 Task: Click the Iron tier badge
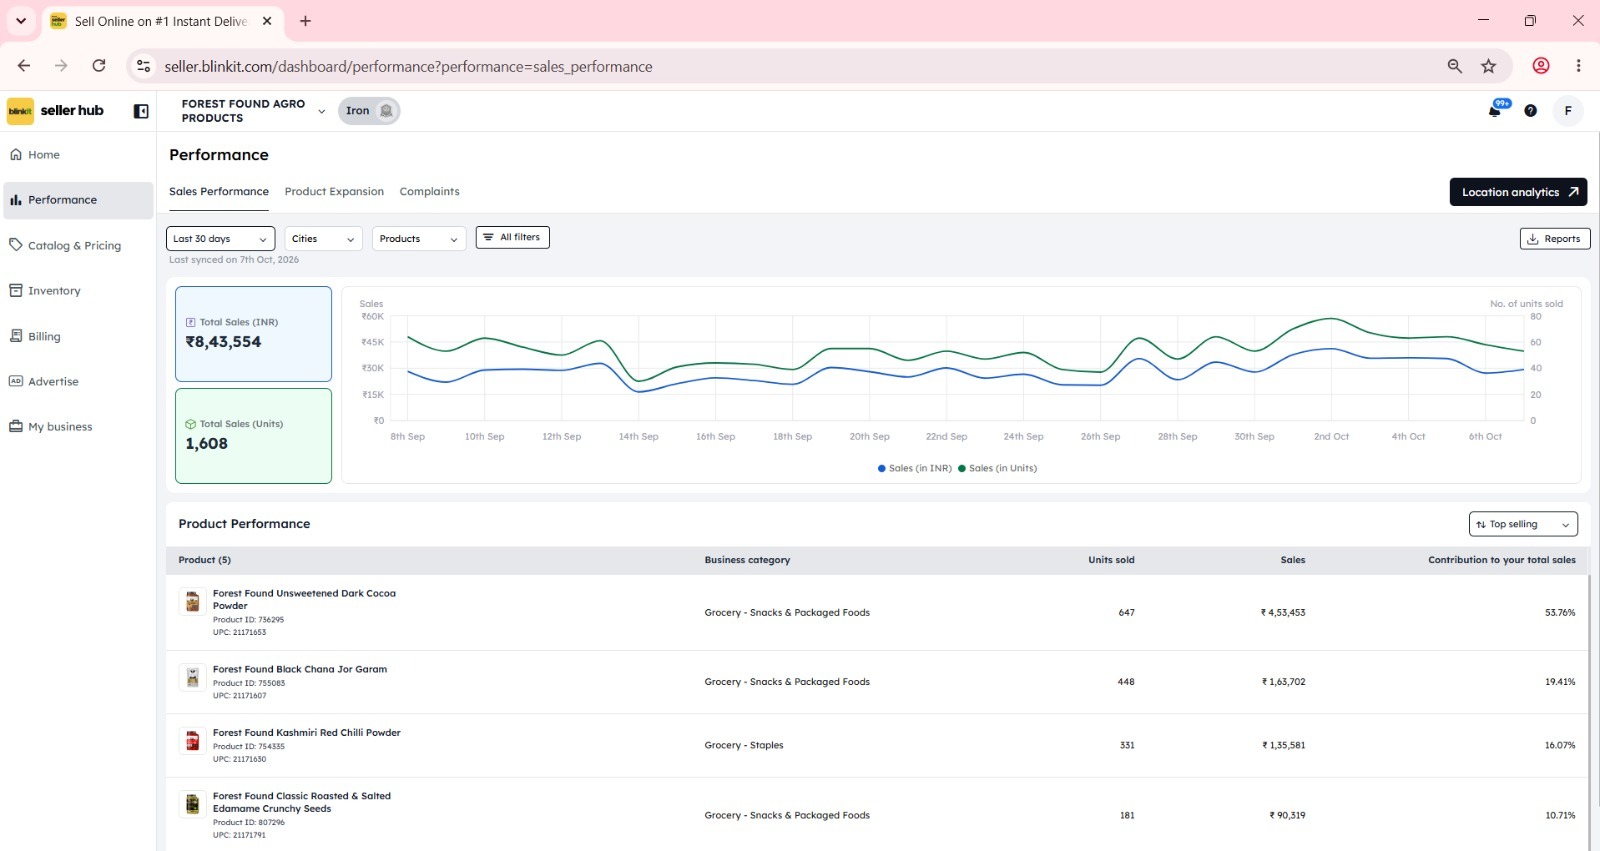point(369,111)
